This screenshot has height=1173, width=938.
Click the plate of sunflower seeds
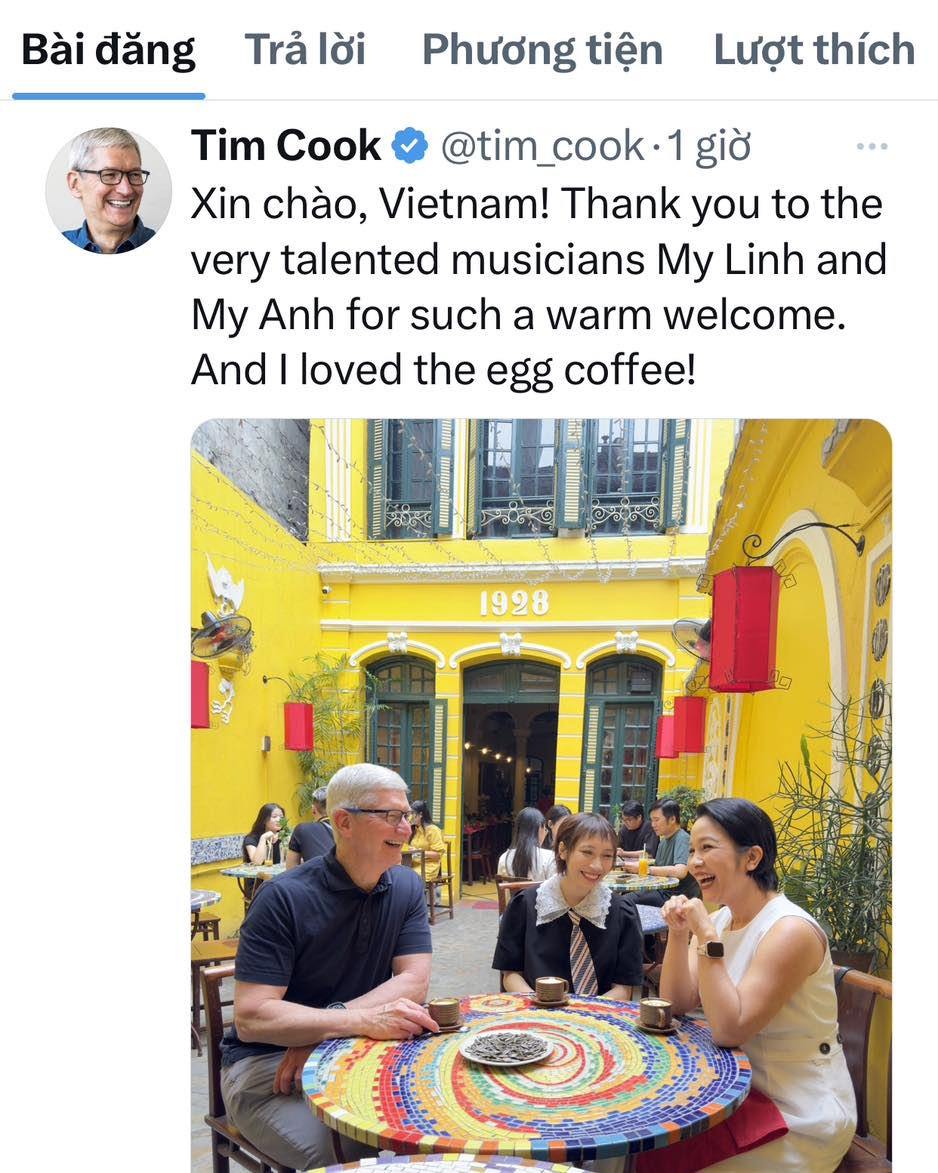[507, 1047]
